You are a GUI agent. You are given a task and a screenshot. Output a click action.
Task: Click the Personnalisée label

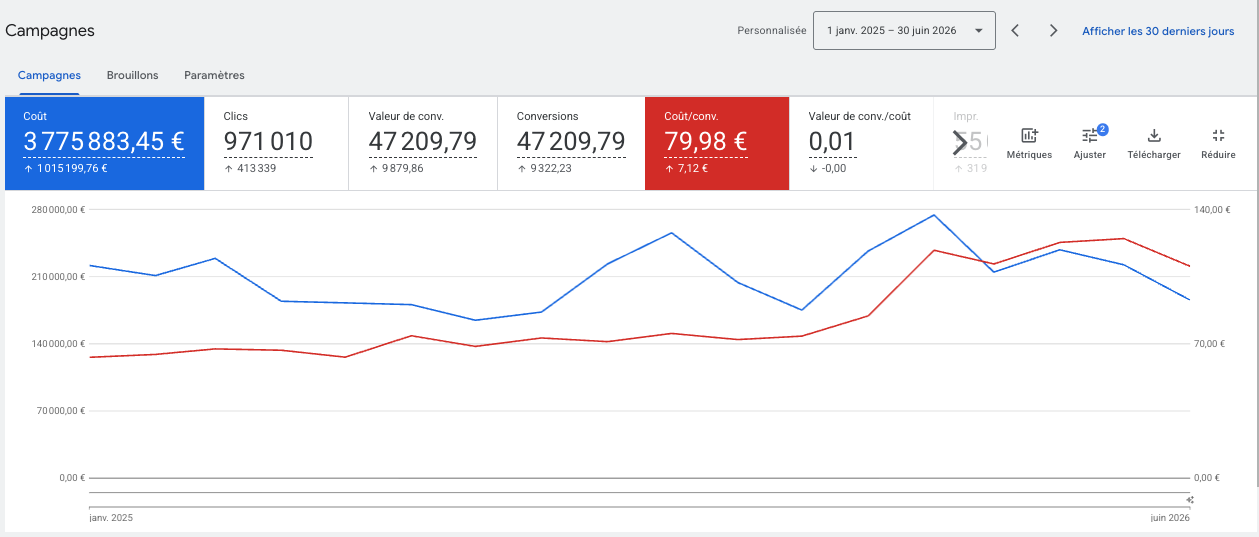point(772,31)
